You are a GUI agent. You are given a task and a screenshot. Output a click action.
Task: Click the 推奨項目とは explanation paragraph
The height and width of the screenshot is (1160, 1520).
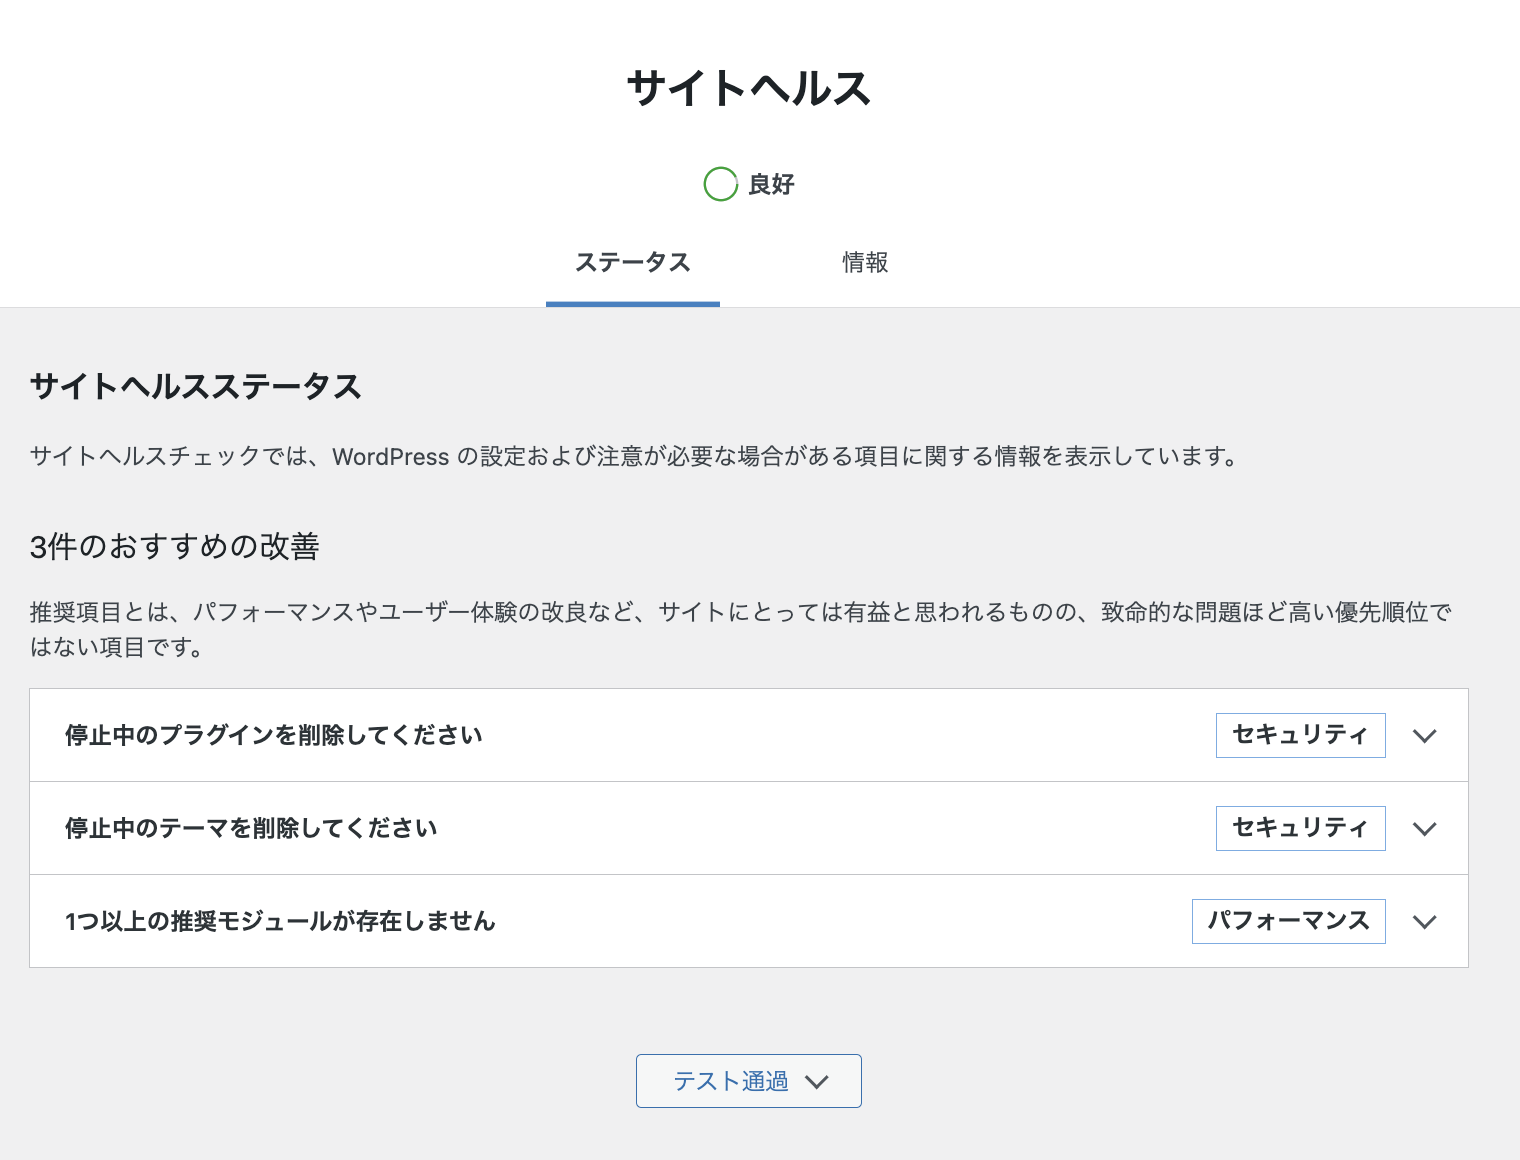tap(740, 613)
